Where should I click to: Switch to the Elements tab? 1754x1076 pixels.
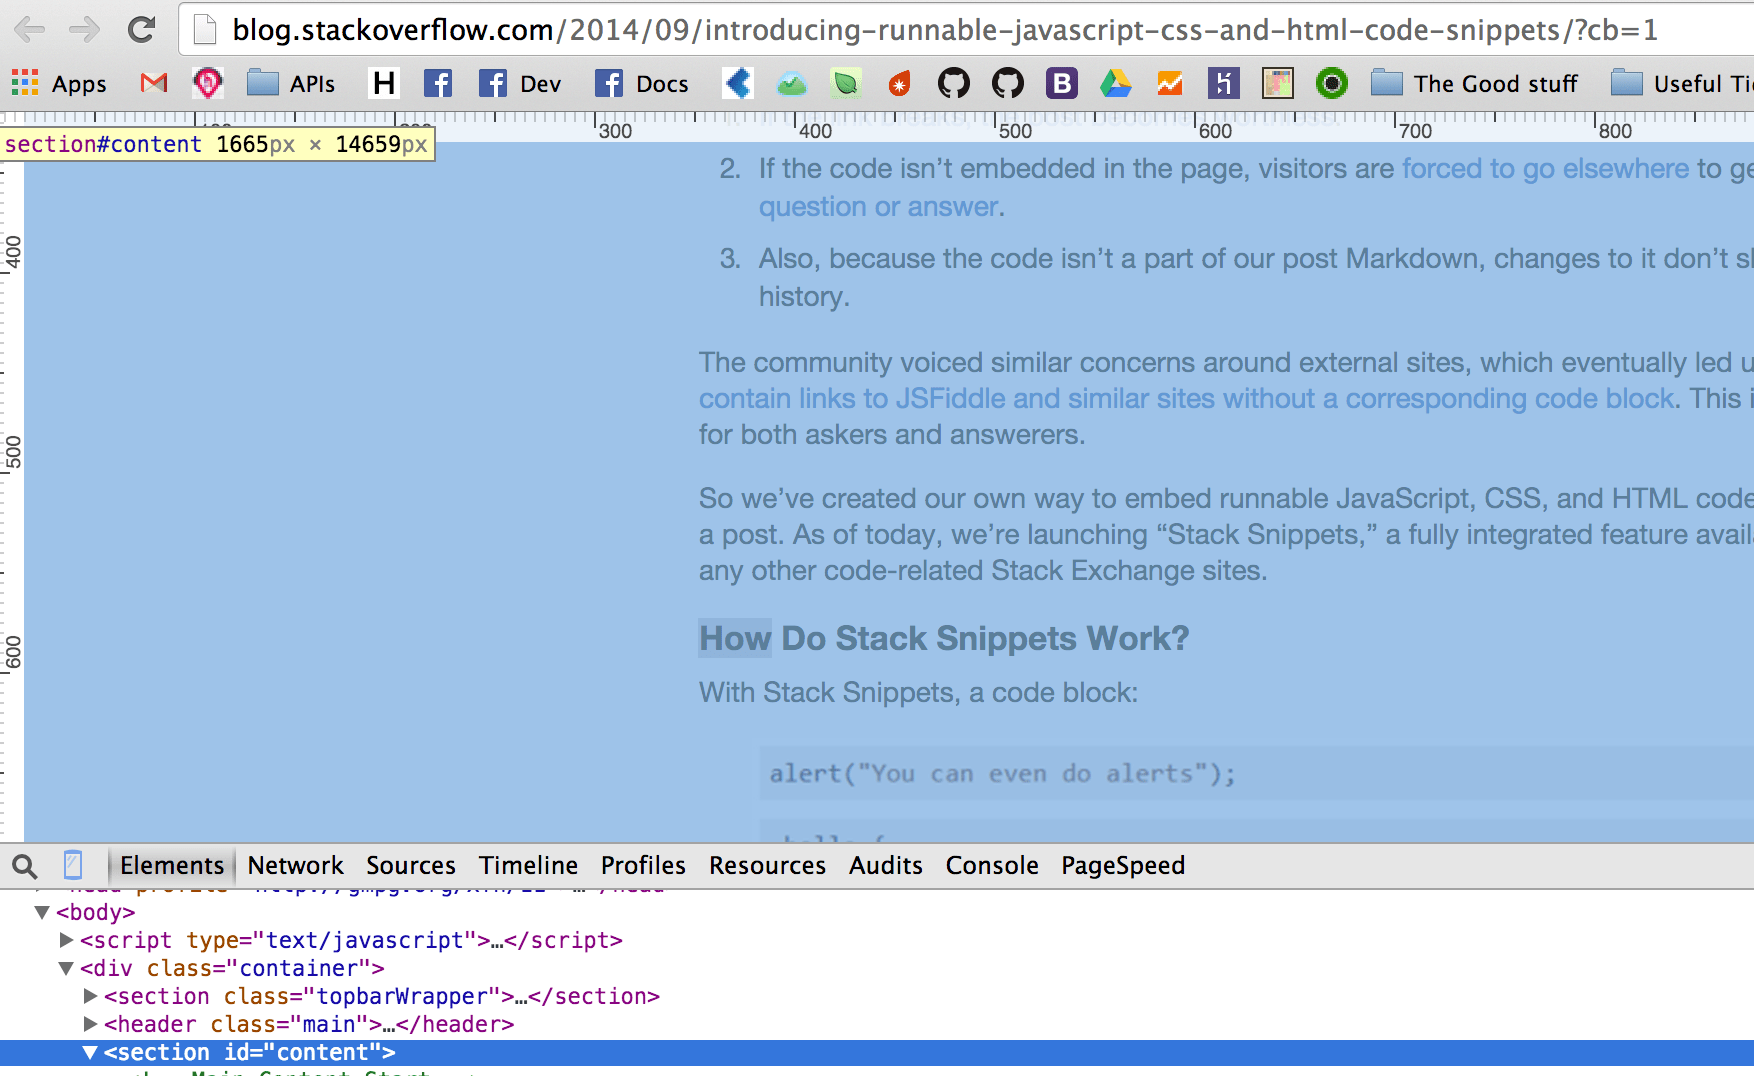172,865
